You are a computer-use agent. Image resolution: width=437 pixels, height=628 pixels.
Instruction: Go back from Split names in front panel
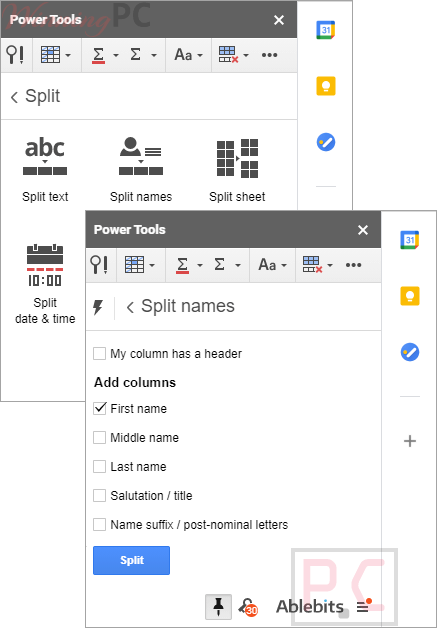[130, 307]
